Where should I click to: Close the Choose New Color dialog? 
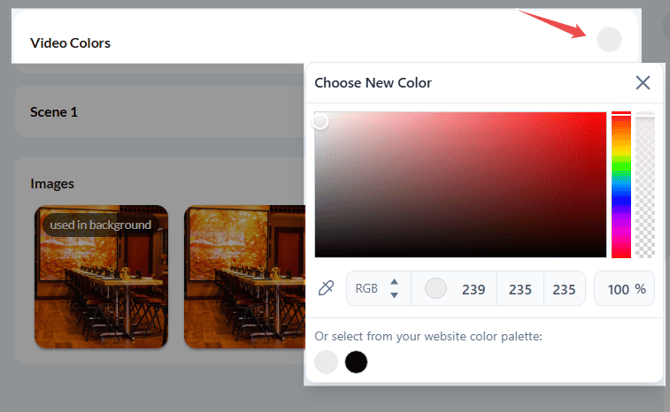tap(643, 82)
